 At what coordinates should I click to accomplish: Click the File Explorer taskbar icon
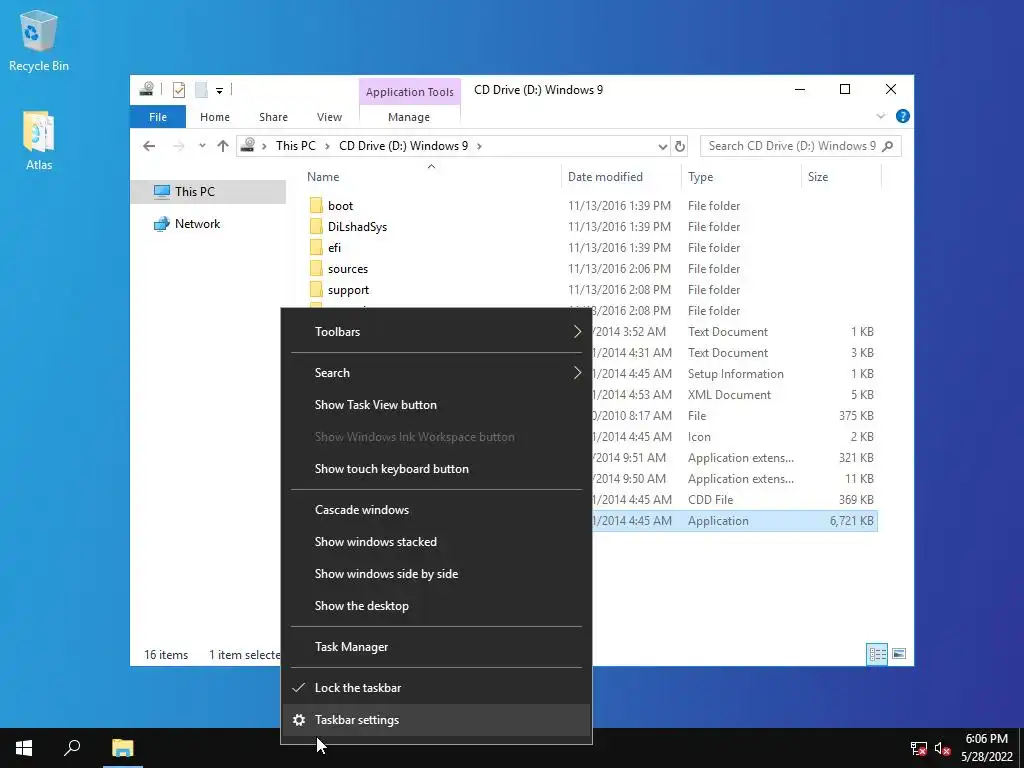point(122,748)
